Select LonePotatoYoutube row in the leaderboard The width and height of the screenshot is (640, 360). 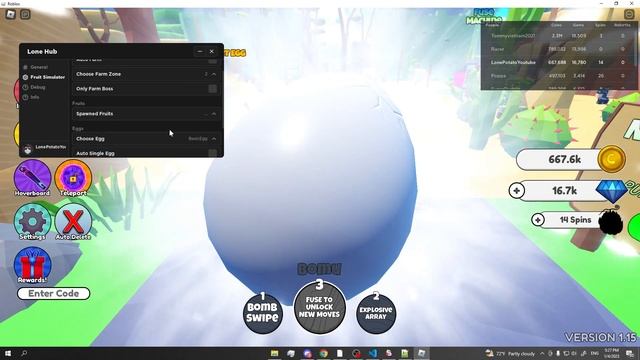coord(558,62)
